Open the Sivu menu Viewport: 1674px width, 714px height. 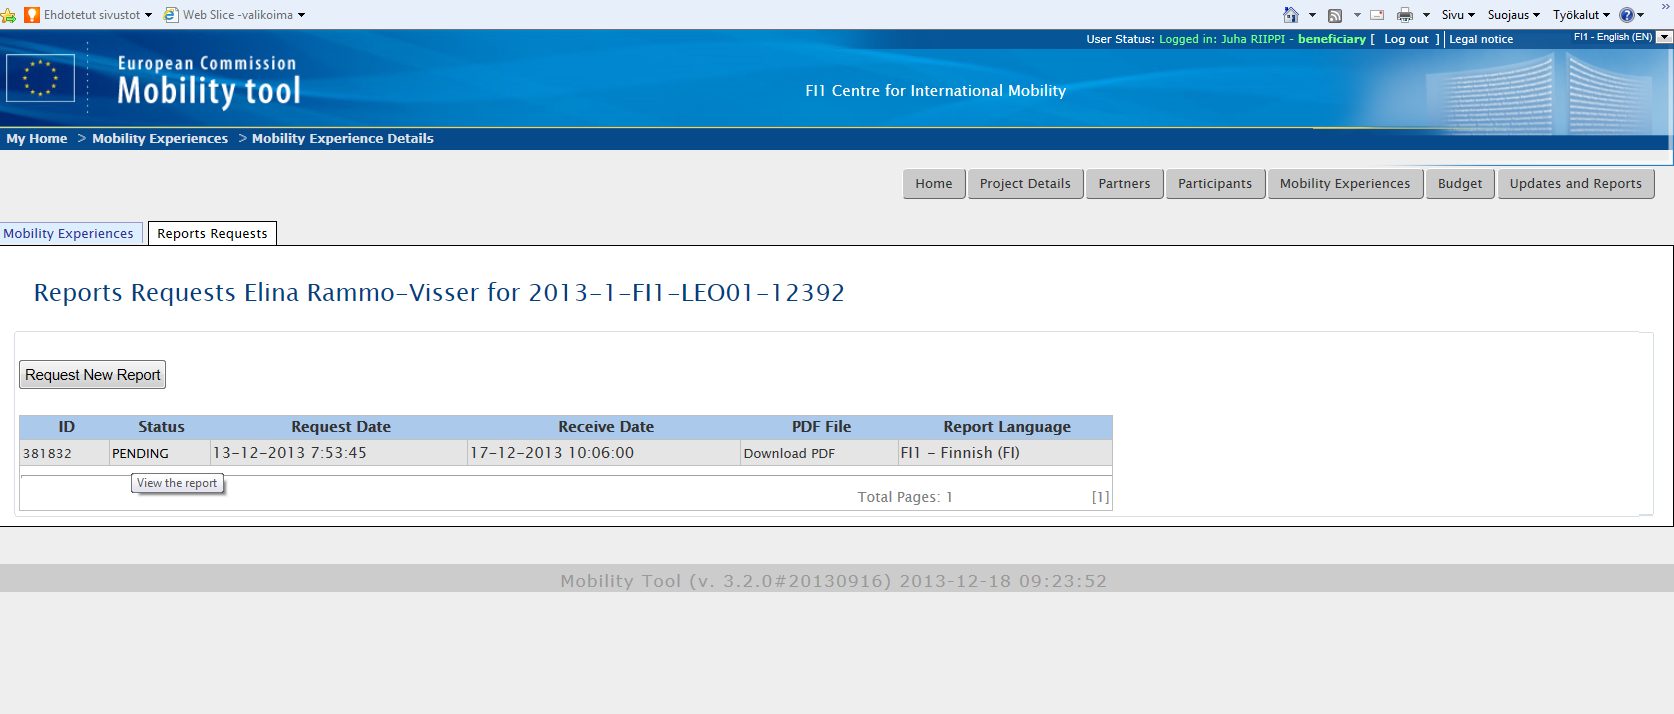coord(1458,15)
